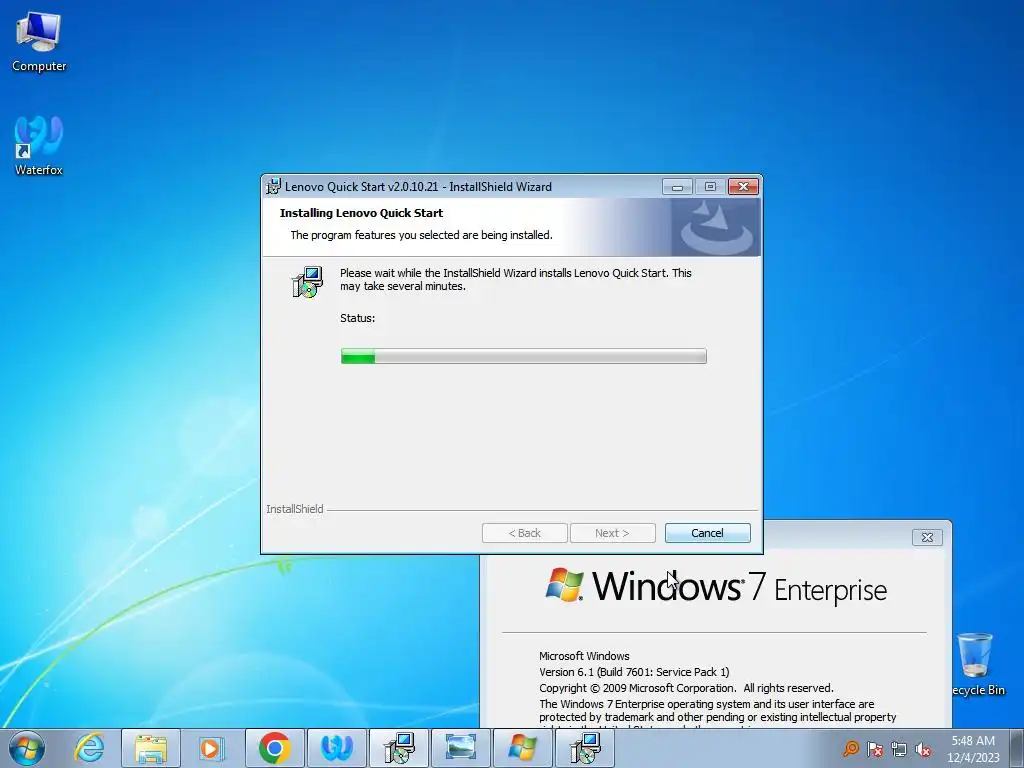Open Windows Media Player taskbar icon
The image size is (1024, 768).
pos(212,748)
